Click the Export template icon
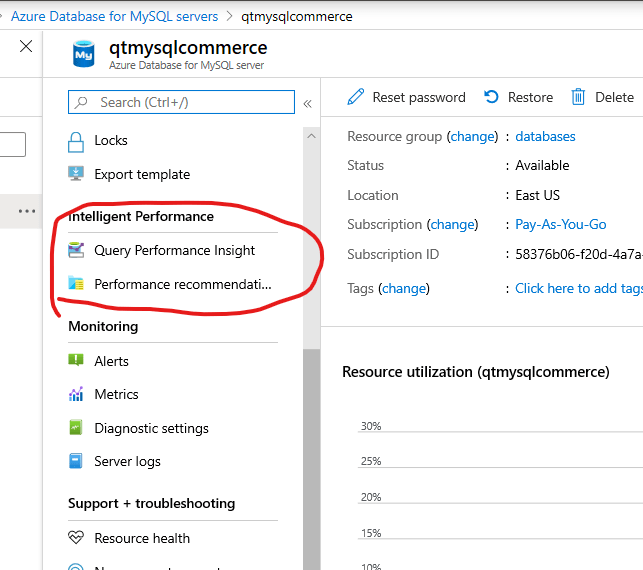643x570 pixels. coord(76,173)
